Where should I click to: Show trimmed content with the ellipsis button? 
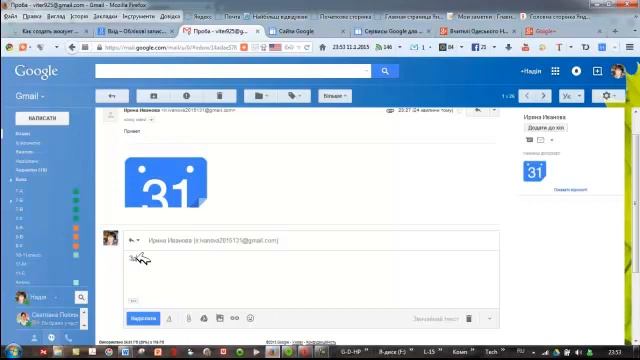[133, 301]
